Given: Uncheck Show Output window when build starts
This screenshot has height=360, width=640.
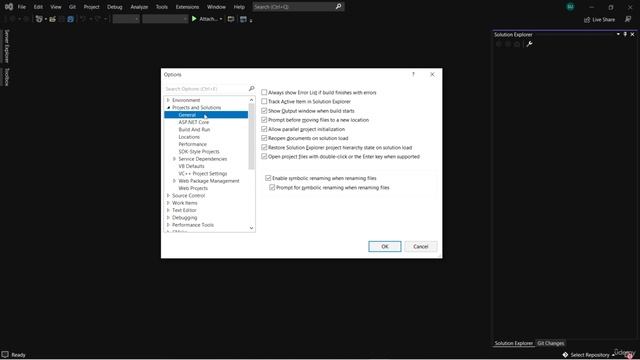Looking at the screenshot, I should [x=264, y=111].
